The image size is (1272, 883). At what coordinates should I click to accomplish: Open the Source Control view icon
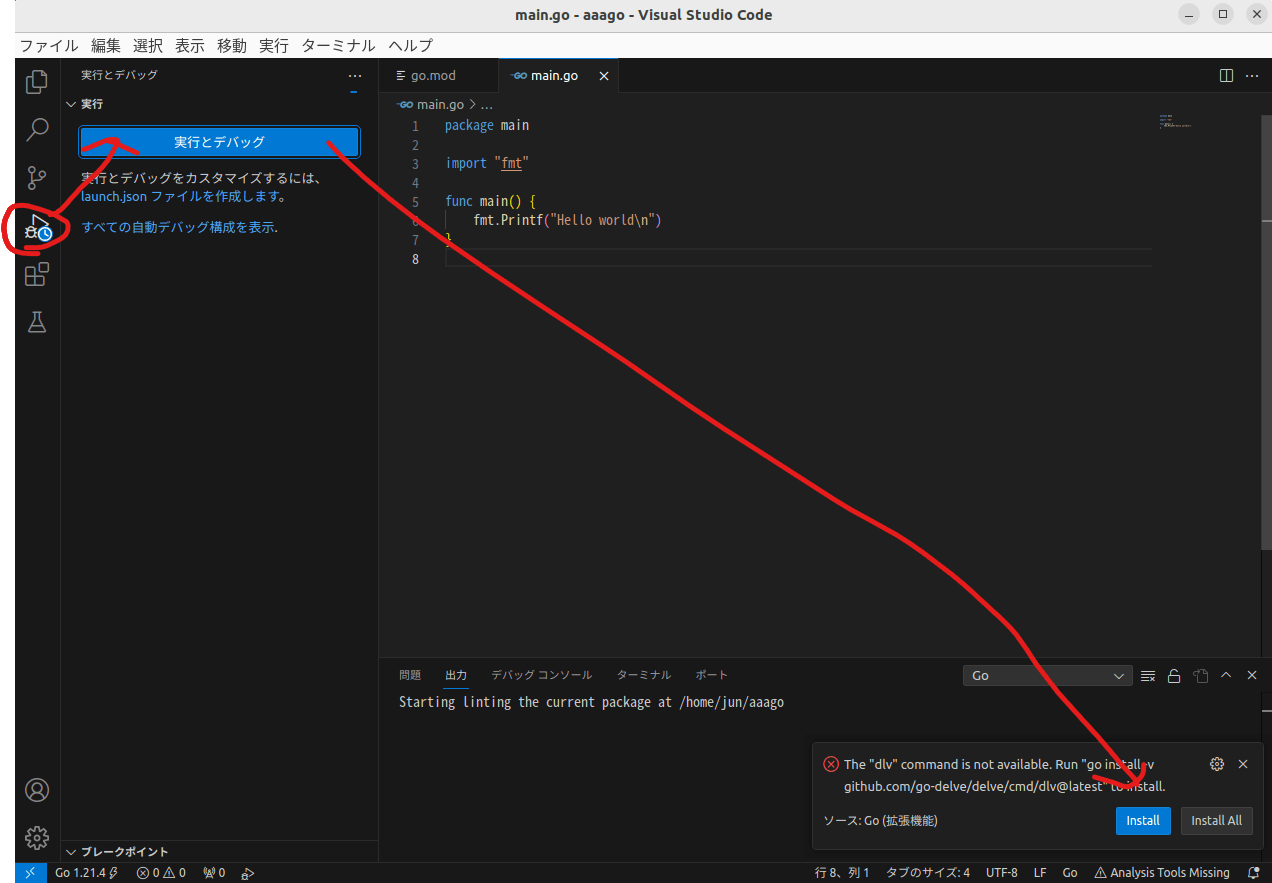click(37, 177)
